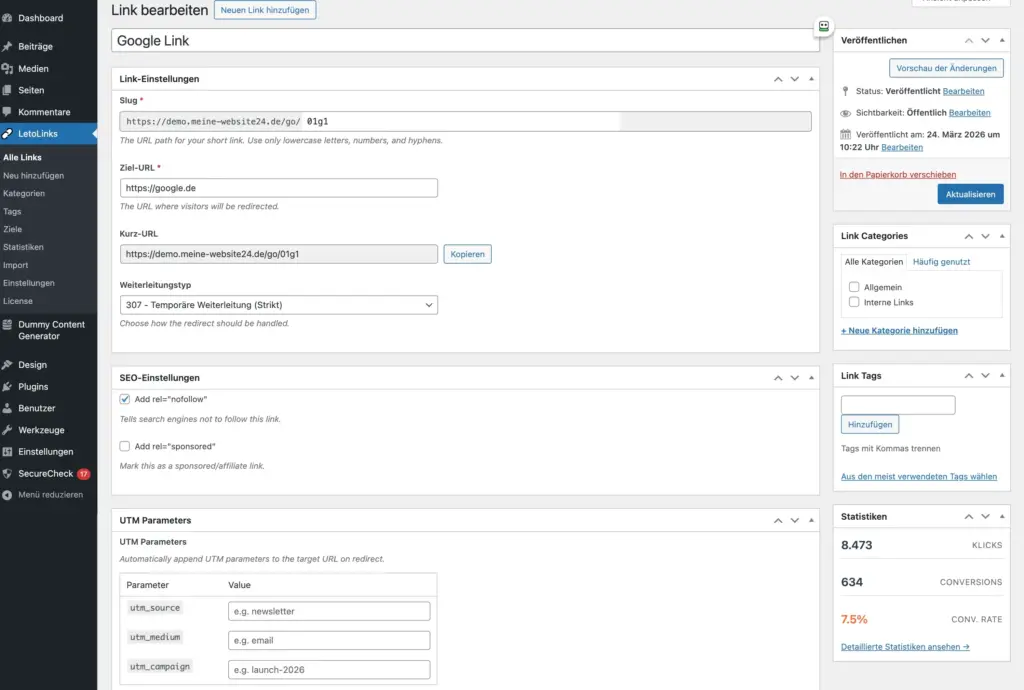The width and height of the screenshot is (1024, 690).
Task: Open Detaillierte Statistiken ansehen link
Action: coord(905,647)
